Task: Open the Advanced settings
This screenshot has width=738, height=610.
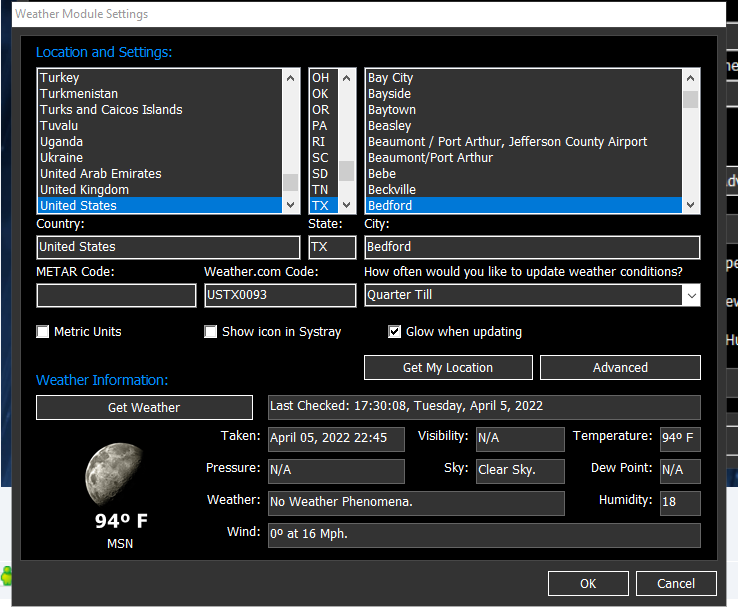Action: [620, 368]
